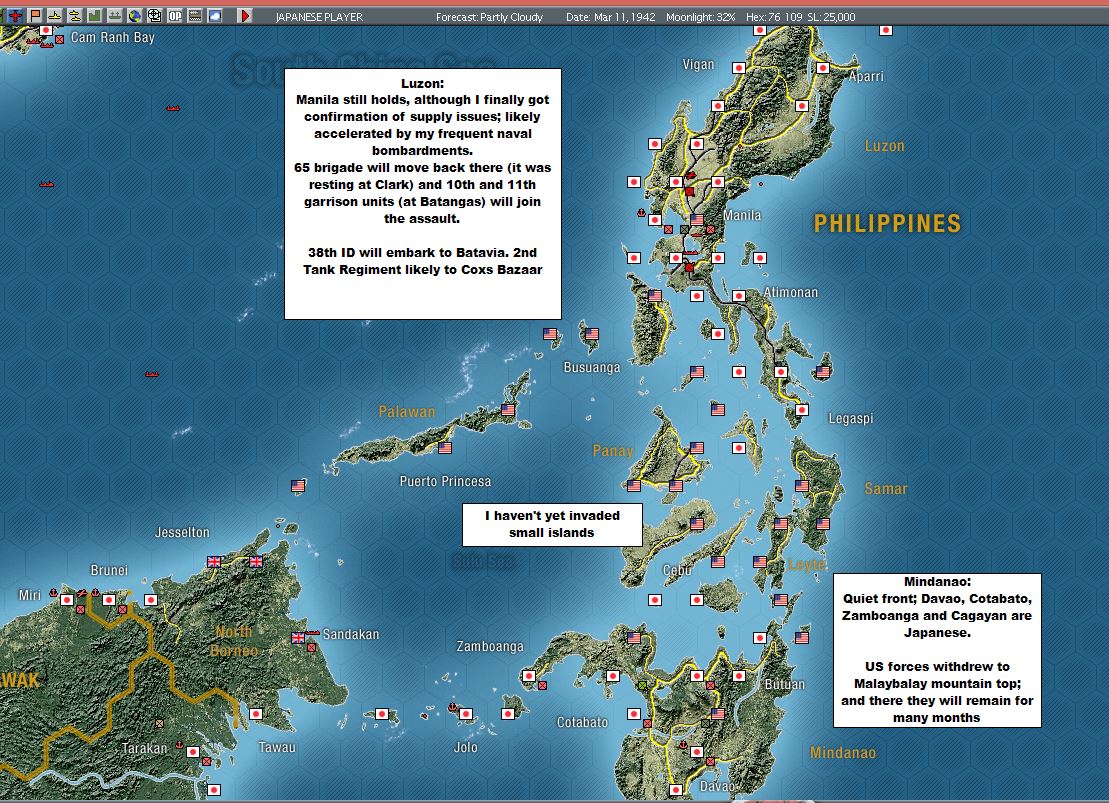
Task: Select the Japanese flag base left of Cotabato
Action: point(634,714)
